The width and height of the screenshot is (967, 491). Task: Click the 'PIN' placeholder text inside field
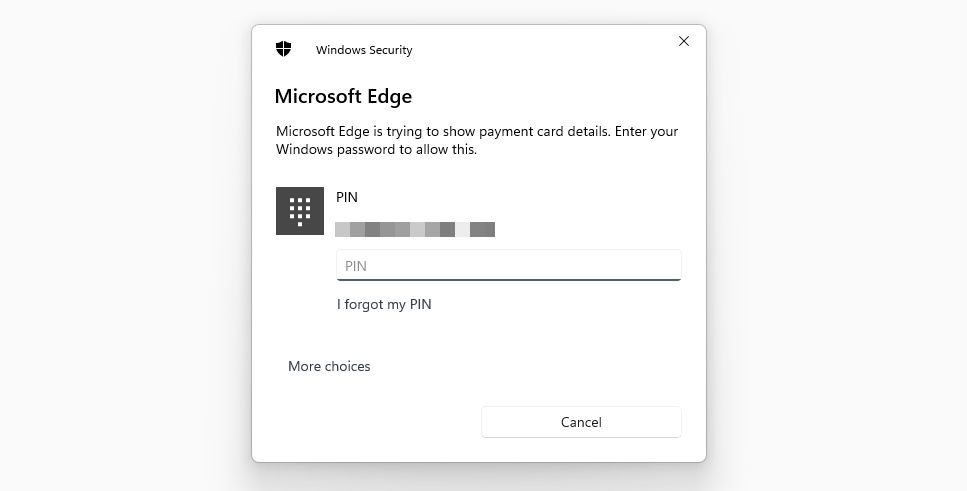[x=356, y=266]
